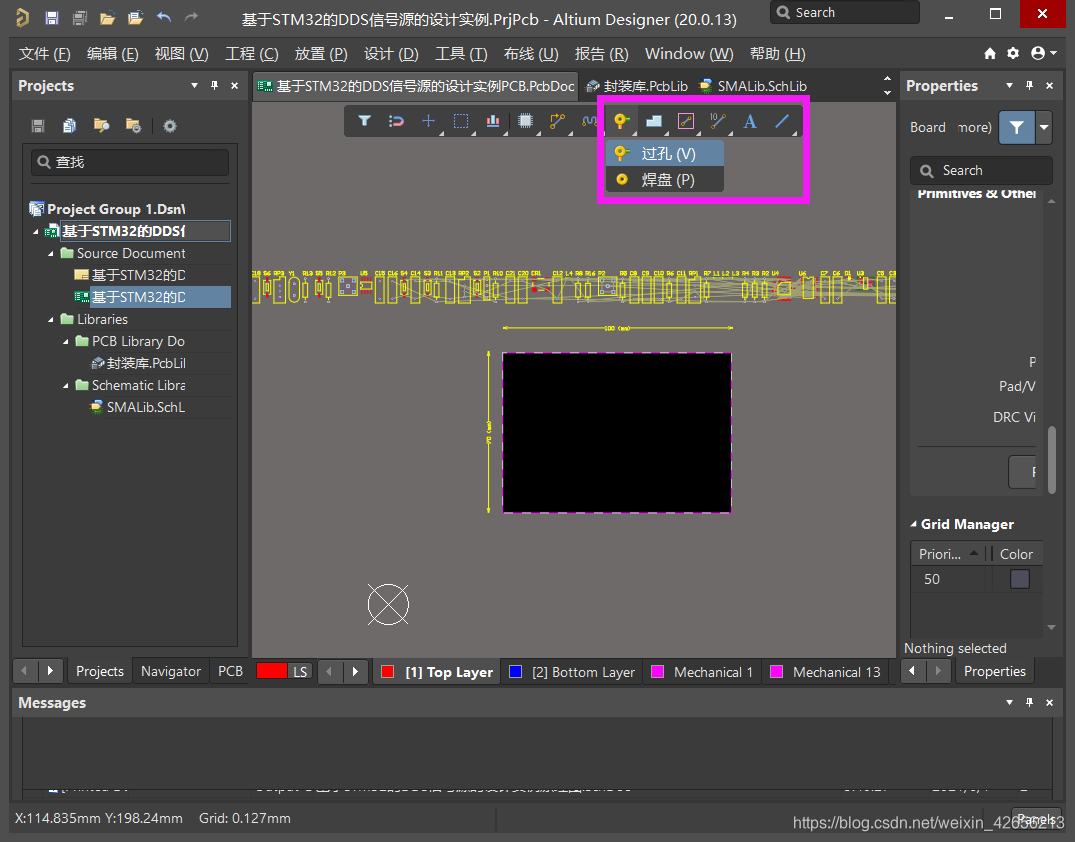Click the Save icon in the title bar
The width and height of the screenshot is (1075, 842).
coord(51,18)
